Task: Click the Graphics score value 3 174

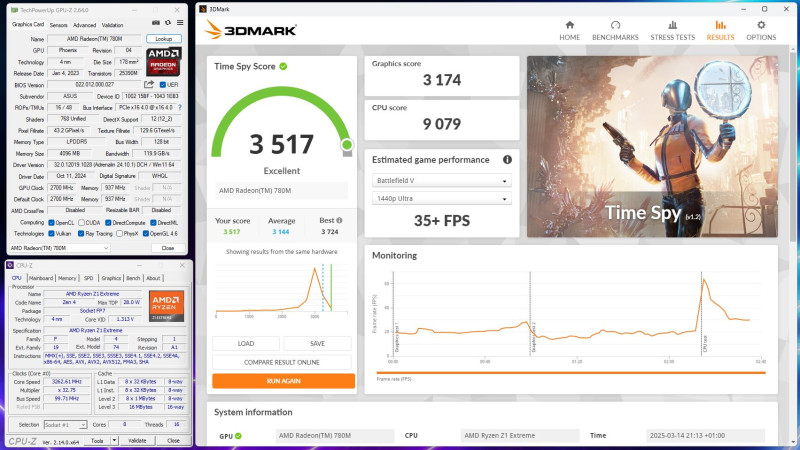Action: pos(442,80)
